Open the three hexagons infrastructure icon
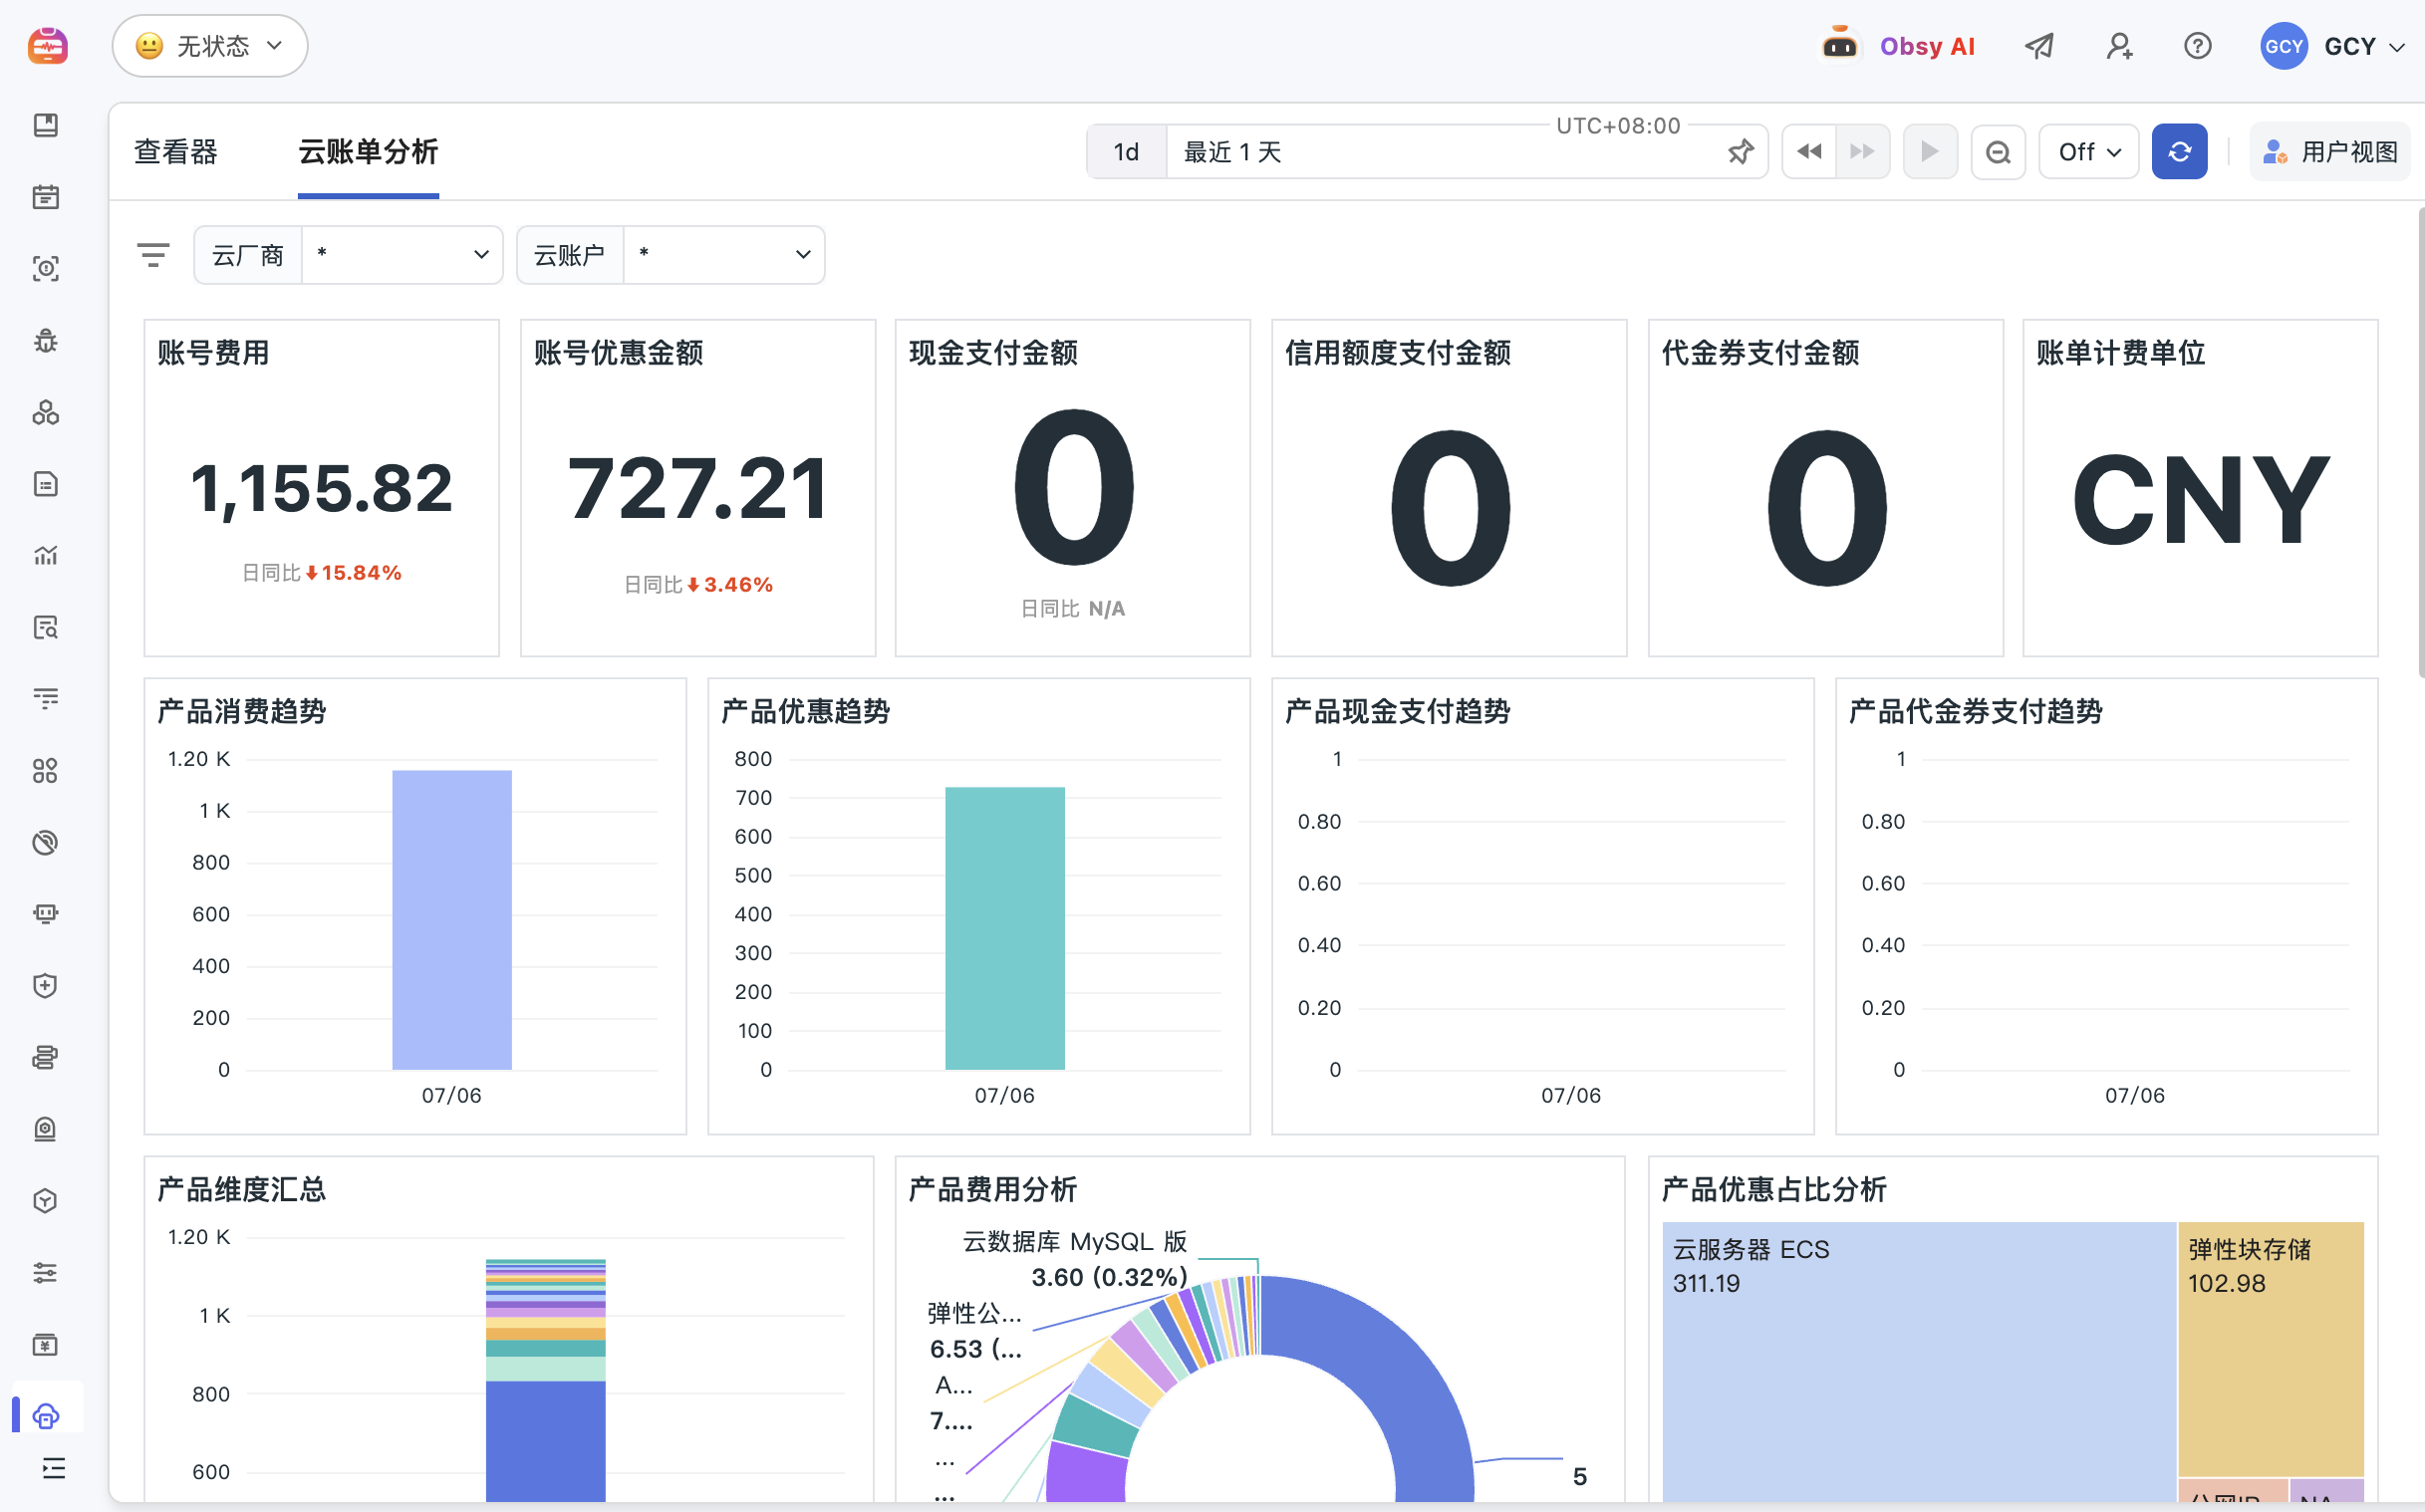Screen dimensions: 2425x1512 (x=46, y=412)
